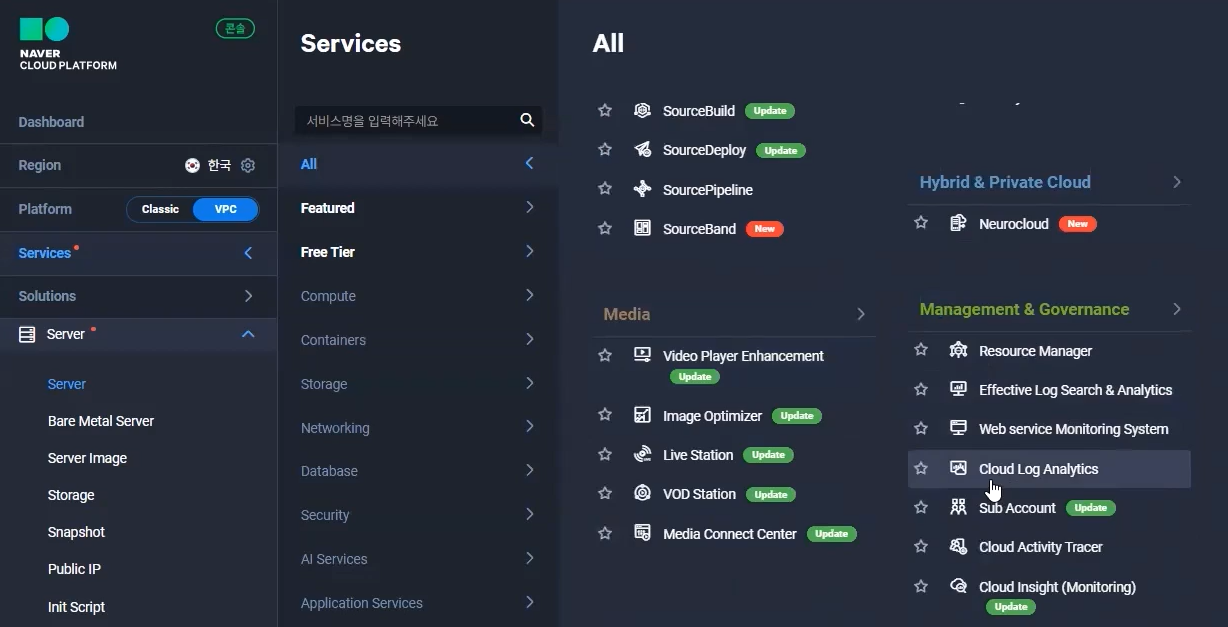Image resolution: width=1228 pixels, height=627 pixels.
Task: Open the Storage services category
Action: (418, 383)
